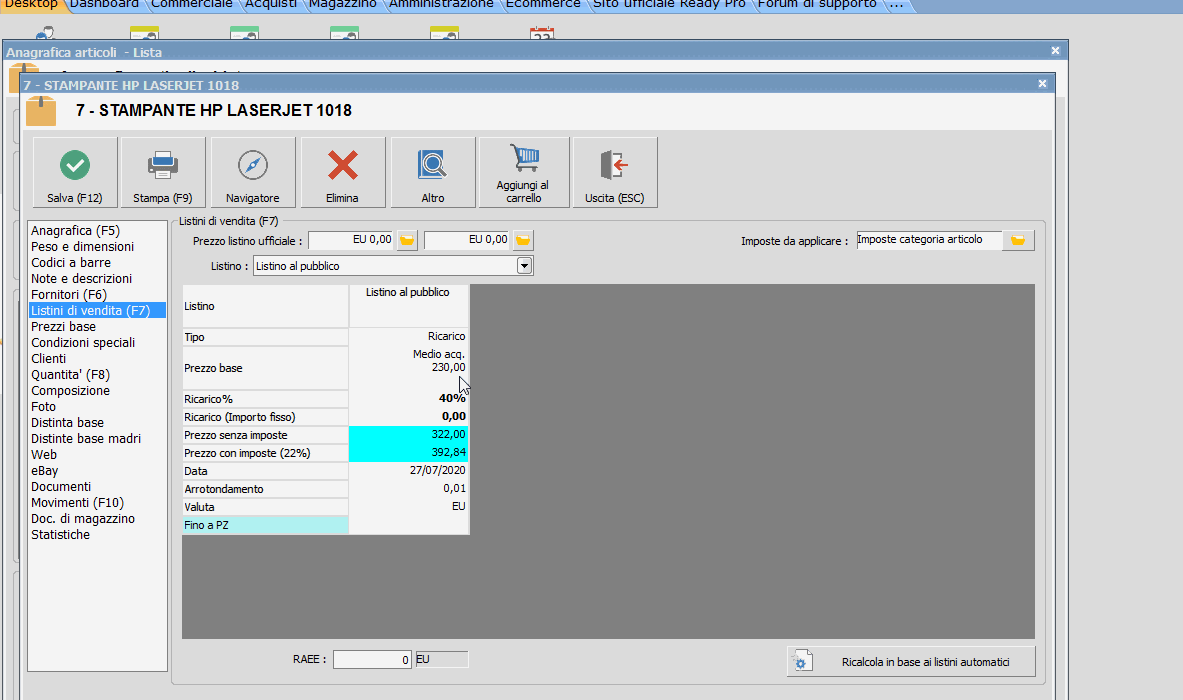Viewport: 1183px width, 700px height.
Task: Click Ricalcola in base ai listini automatici
Action: [x=911, y=662]
